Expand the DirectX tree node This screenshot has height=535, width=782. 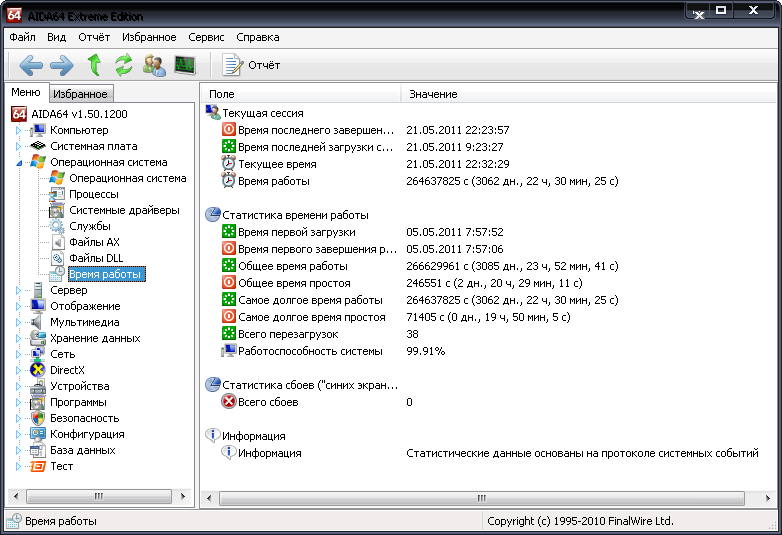click(18, 370)
